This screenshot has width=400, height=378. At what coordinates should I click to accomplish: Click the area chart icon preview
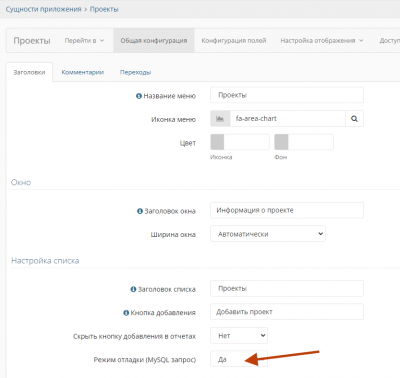(220, 119)
